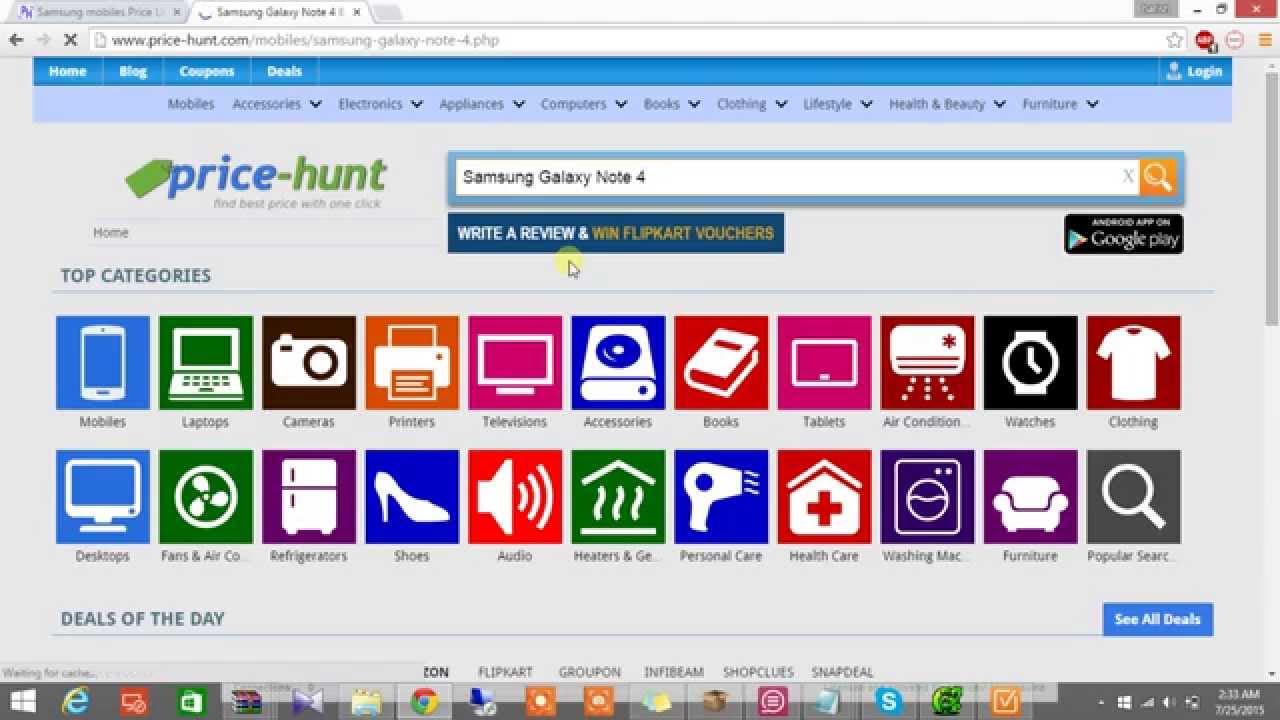Image resolution: width=1280 pixels, height=720 pixels.
Task: Open the Desktops category icon
Action: tap(103, 497)
